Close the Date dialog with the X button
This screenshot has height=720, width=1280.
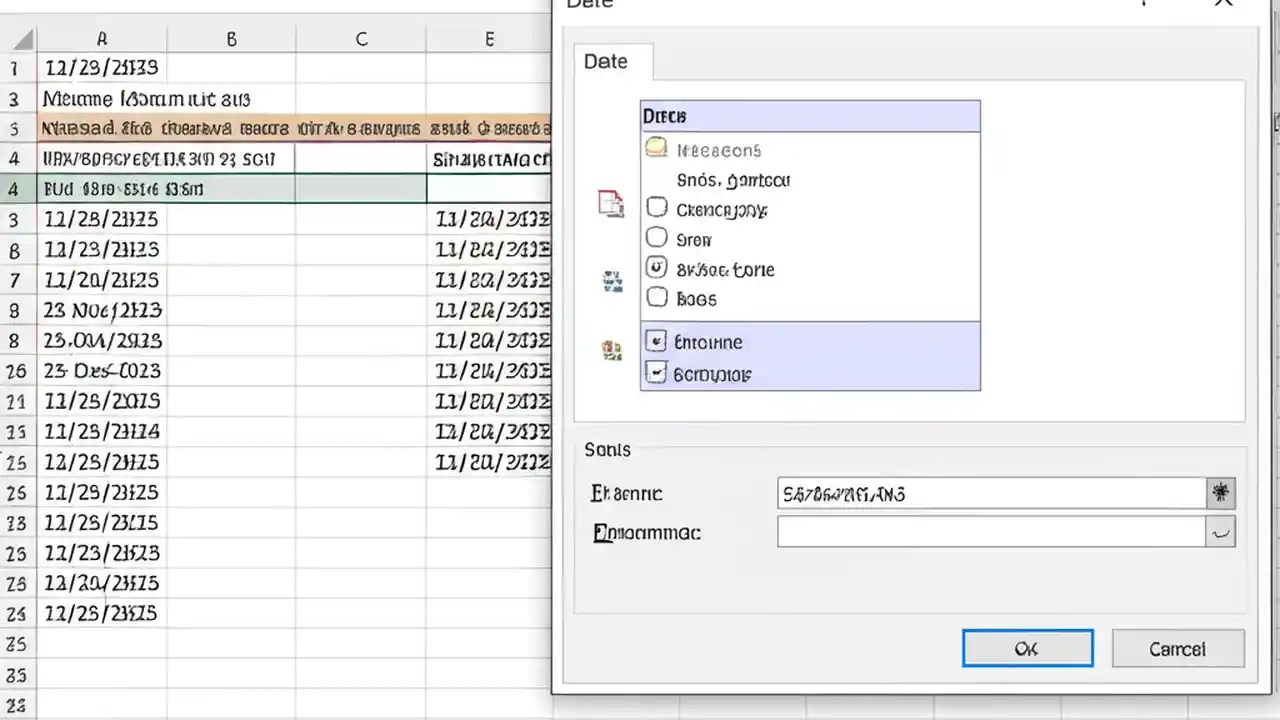[1224, 5]
